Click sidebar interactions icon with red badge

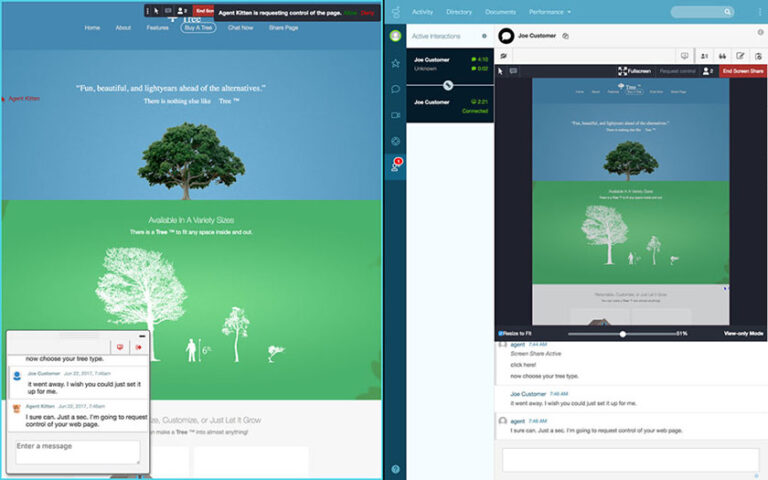coord(395,167)
